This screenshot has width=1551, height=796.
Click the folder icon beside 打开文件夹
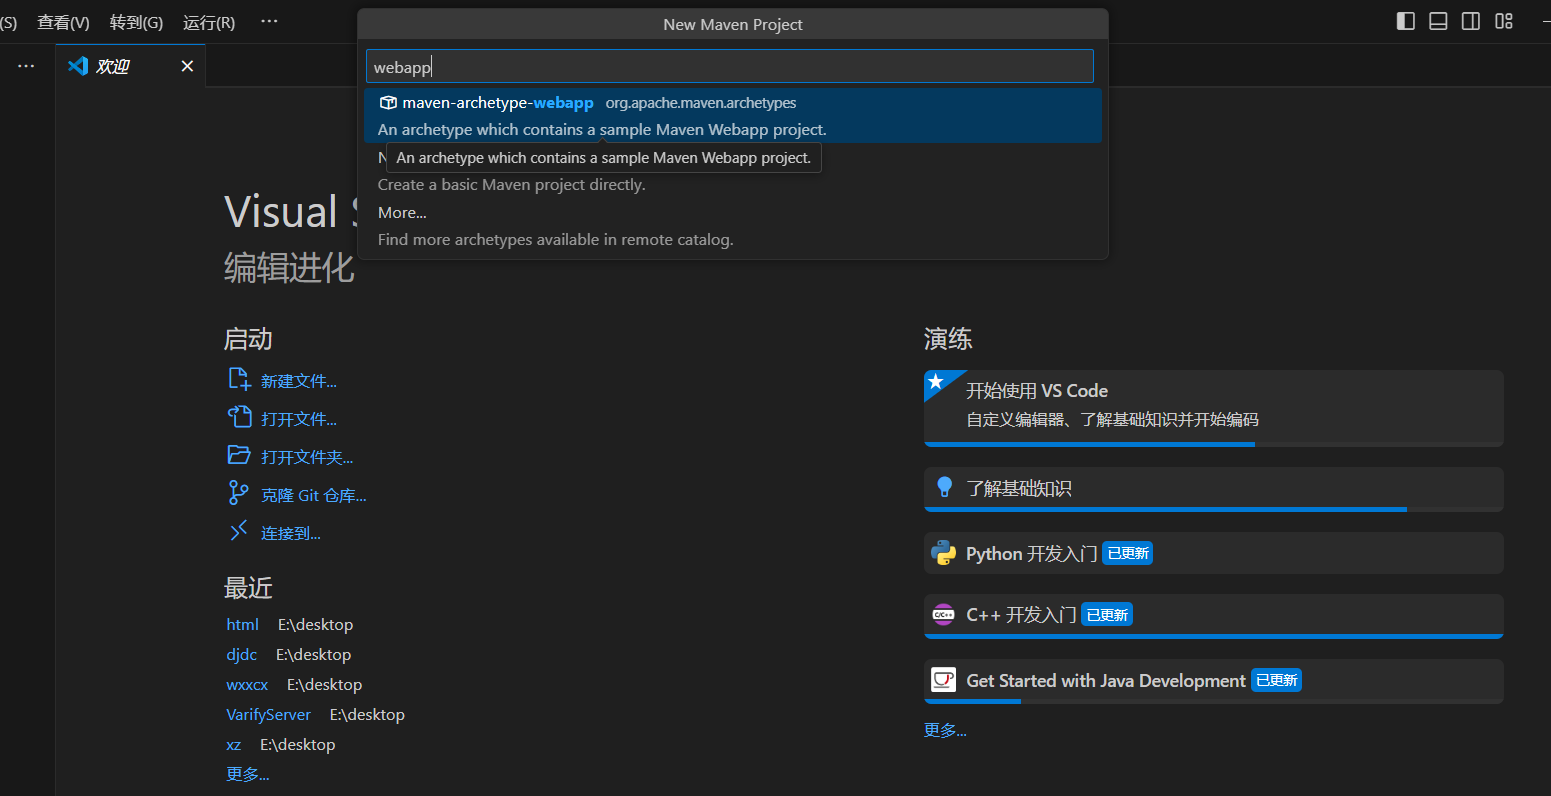tap(239, 455)
